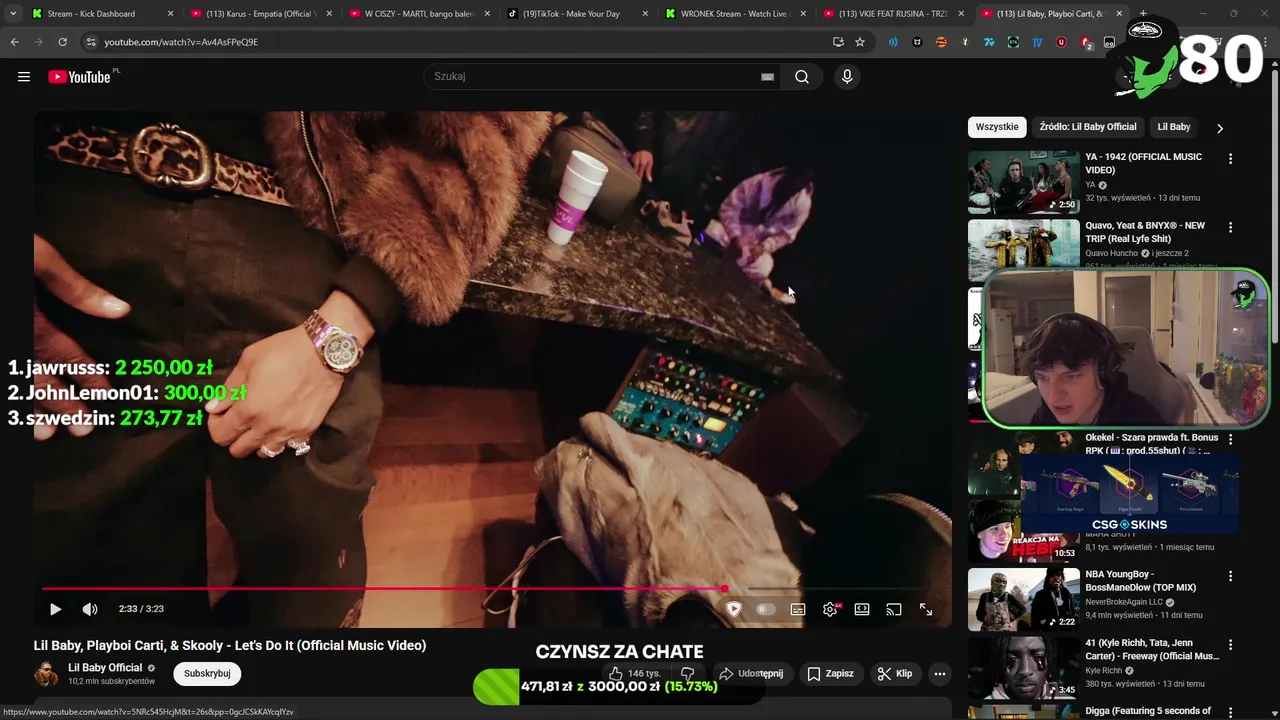Cast the video to a TV

tap(894, 609)
